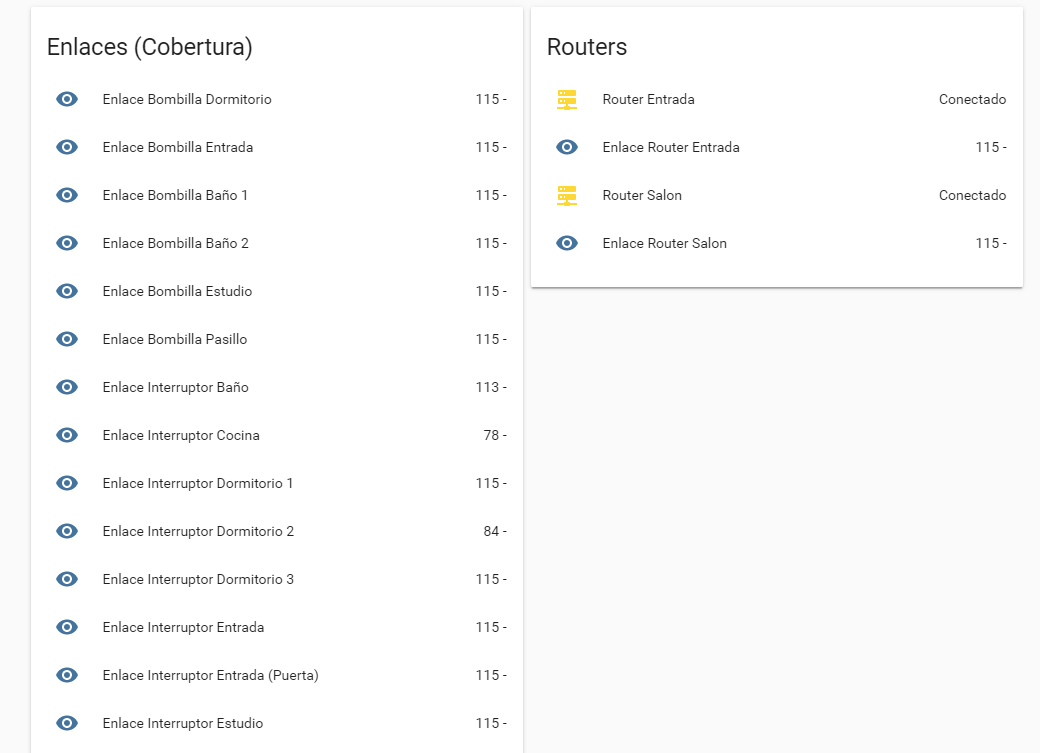Click the Enlace Bombilla Pasillo label
The height and width of the screenshot is (753, 1040).
(175, 339)
